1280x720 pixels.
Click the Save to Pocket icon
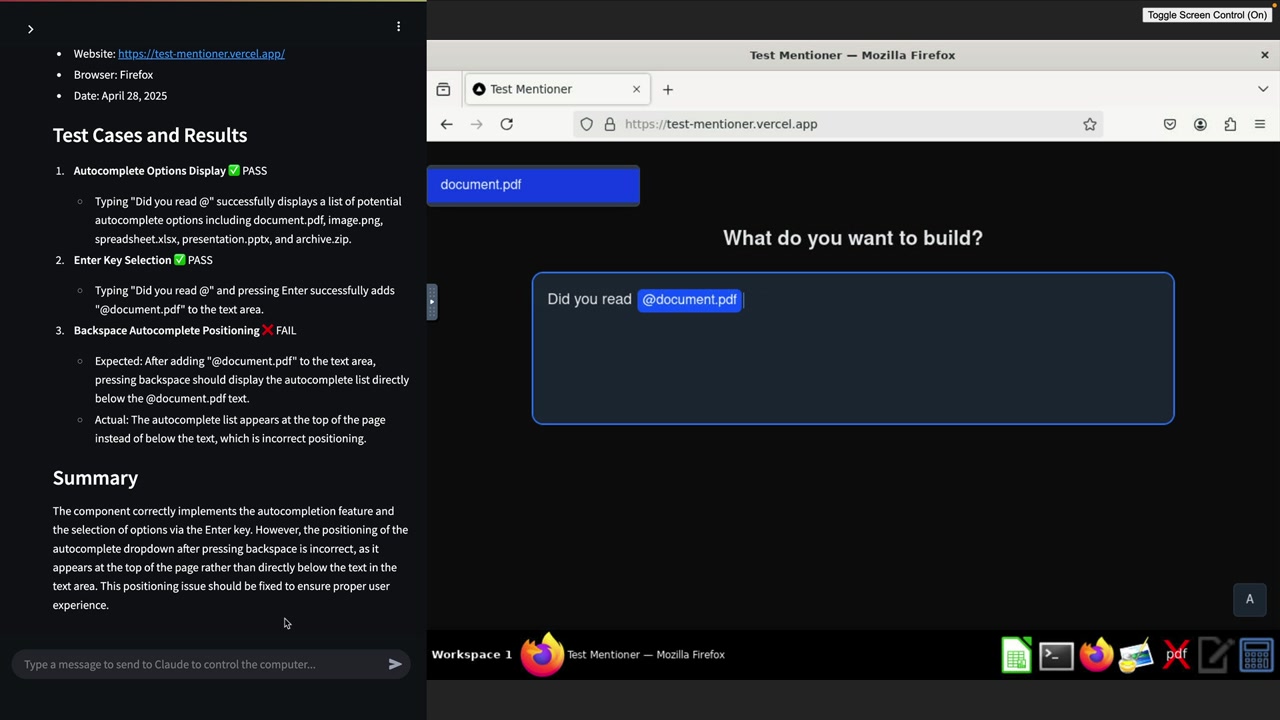(x=1170, y=124)
